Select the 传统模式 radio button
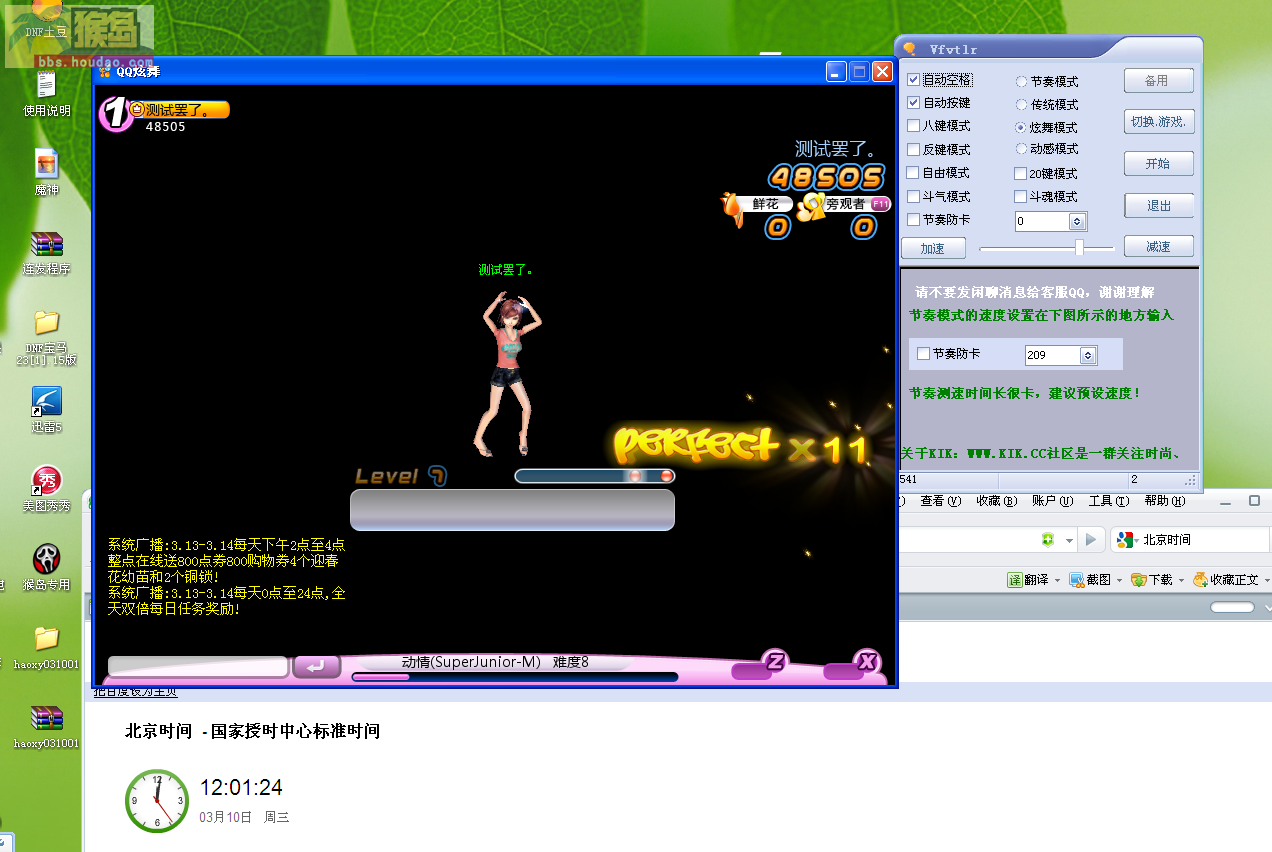This screenshot has width=1272, height=852. (x=1021, y=105)
